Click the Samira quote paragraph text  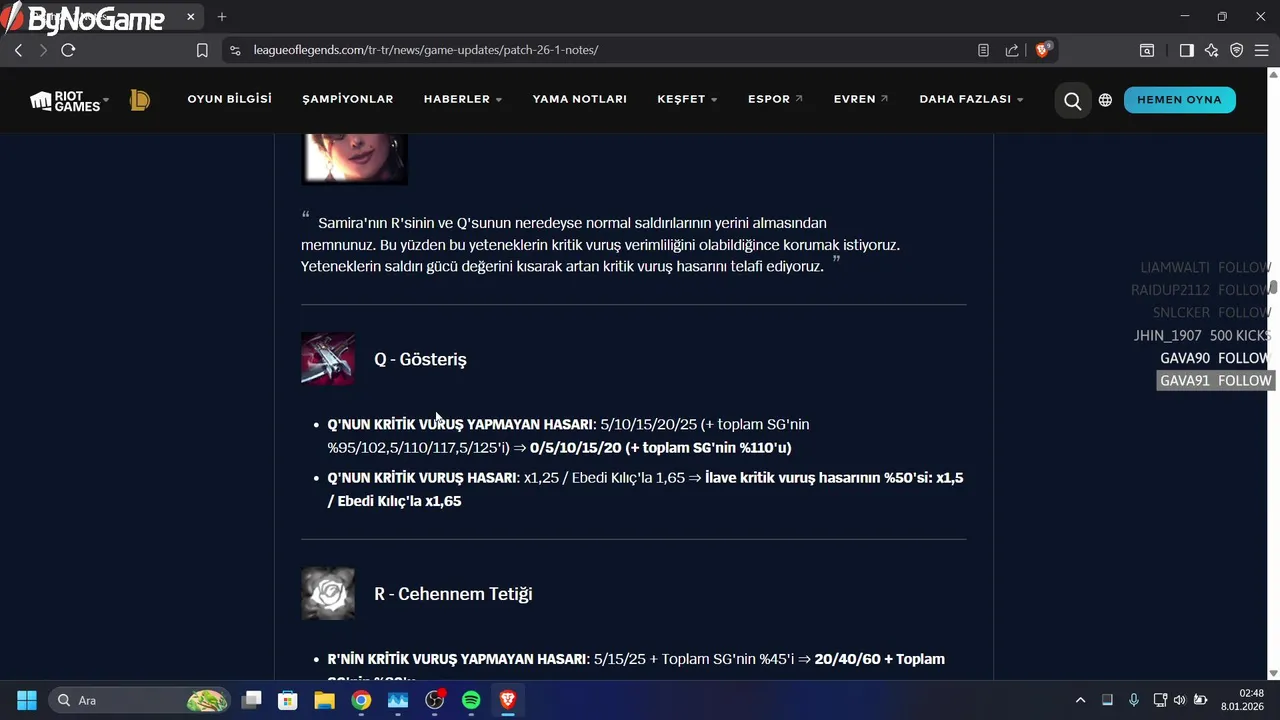coord(600,245)
